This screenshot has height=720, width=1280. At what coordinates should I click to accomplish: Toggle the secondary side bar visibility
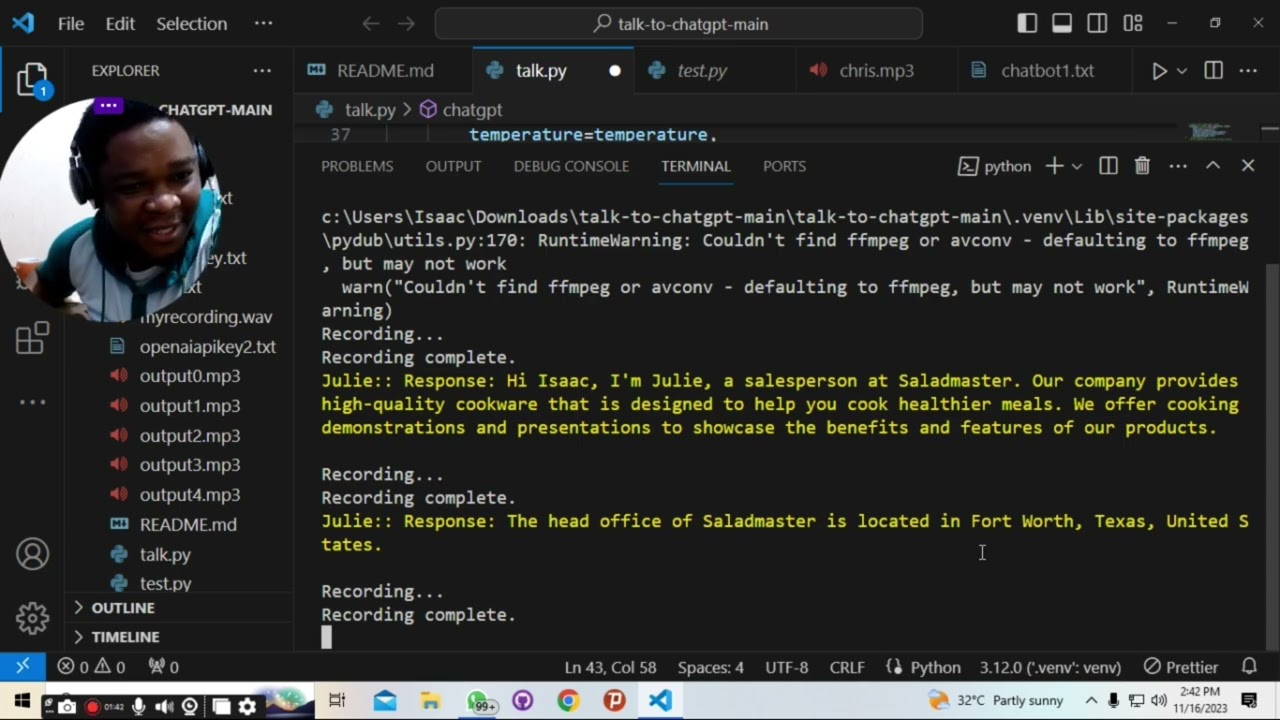(x=1097, y=23)
